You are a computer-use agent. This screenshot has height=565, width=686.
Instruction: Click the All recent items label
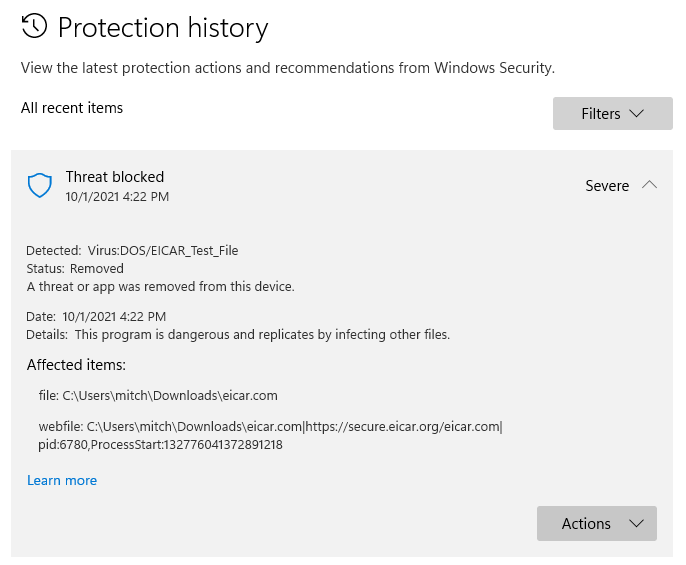72,108
